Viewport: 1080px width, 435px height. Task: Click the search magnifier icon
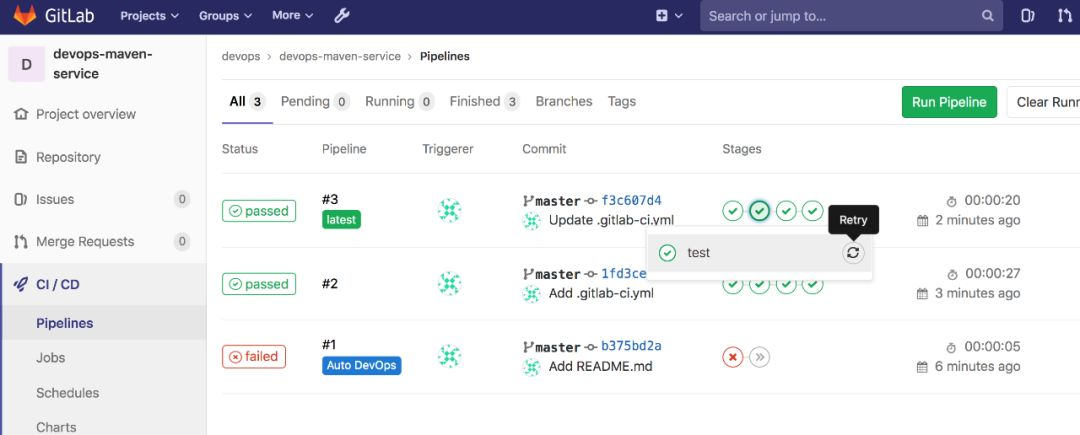(x=987, y=16)
